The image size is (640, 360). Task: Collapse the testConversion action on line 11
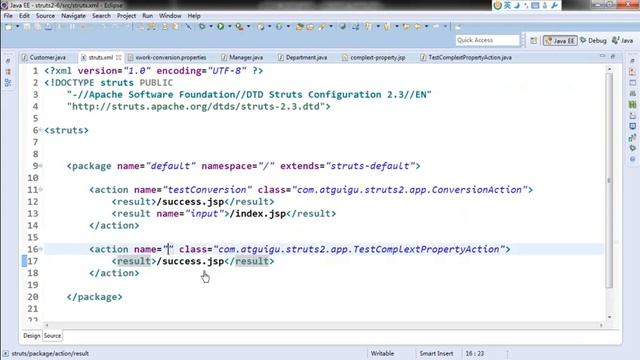(x=41, y=189)
